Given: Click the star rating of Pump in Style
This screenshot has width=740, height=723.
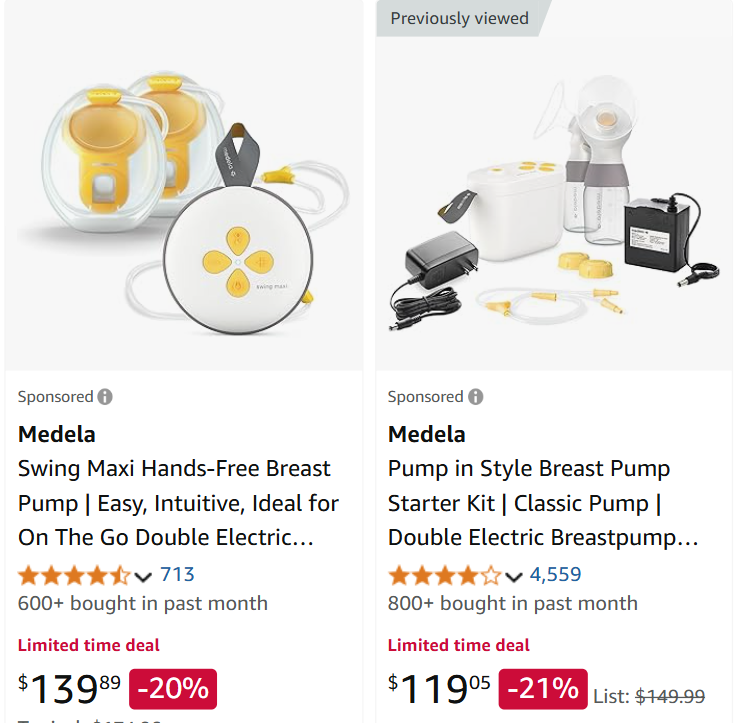Looking at the screenshot, I should [x=444, y=575].
